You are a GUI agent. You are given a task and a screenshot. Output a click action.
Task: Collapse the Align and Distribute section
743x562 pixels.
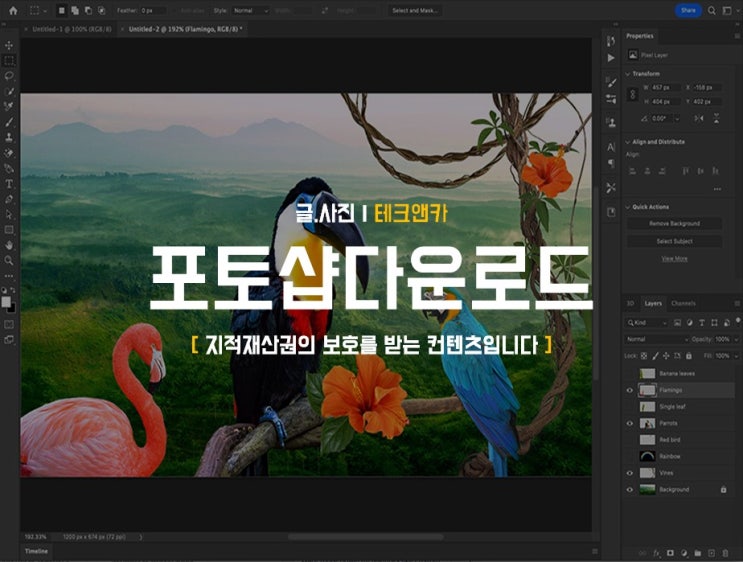[628, 142]
